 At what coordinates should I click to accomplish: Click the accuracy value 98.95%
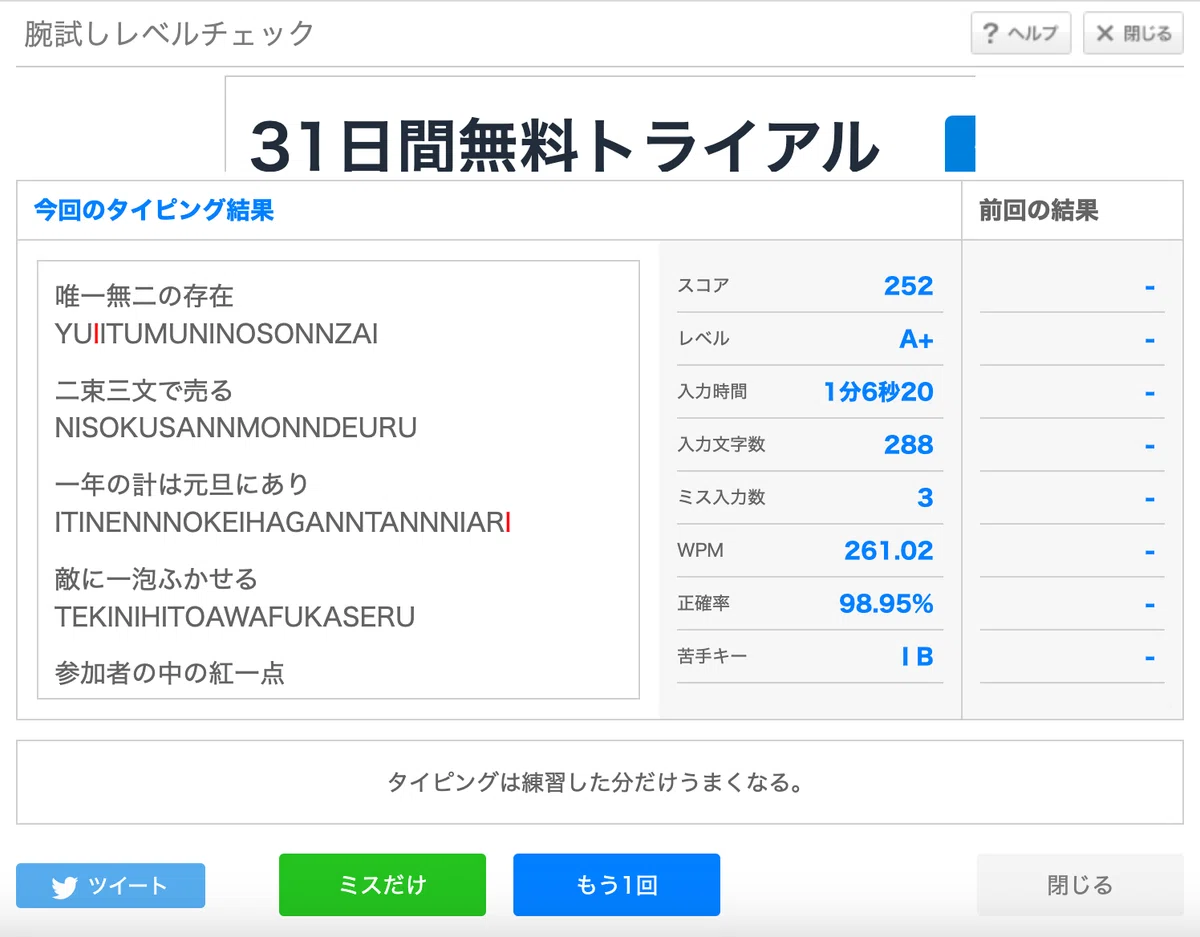(886, 604)
